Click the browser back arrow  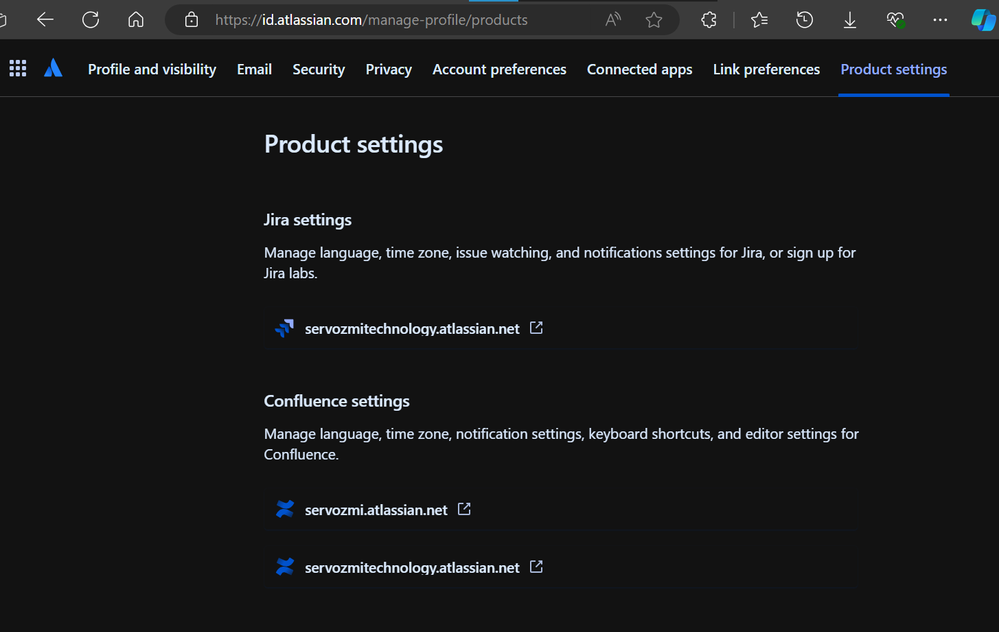[45, 20]
